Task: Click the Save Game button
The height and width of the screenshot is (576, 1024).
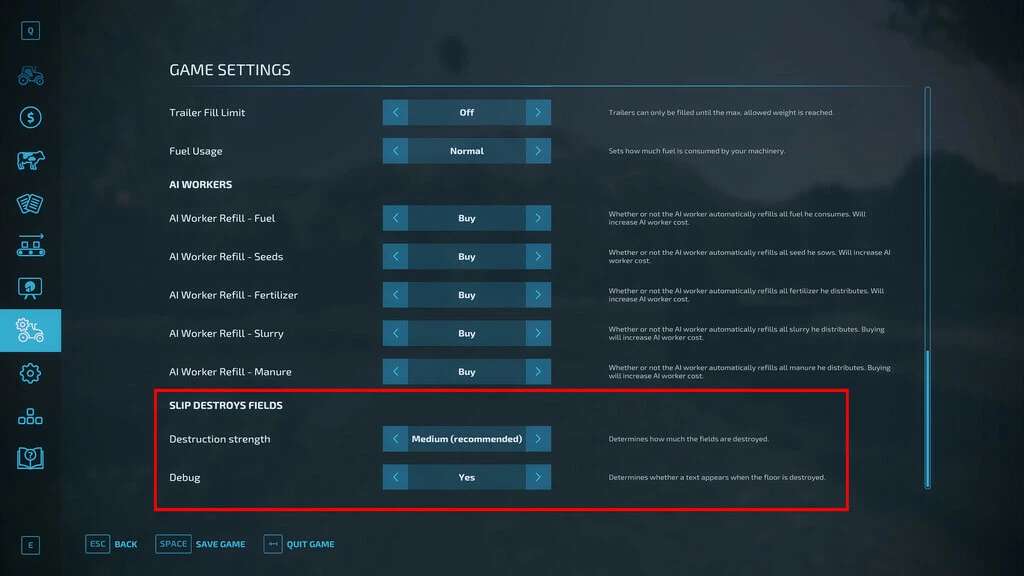Action: [201, 544]
